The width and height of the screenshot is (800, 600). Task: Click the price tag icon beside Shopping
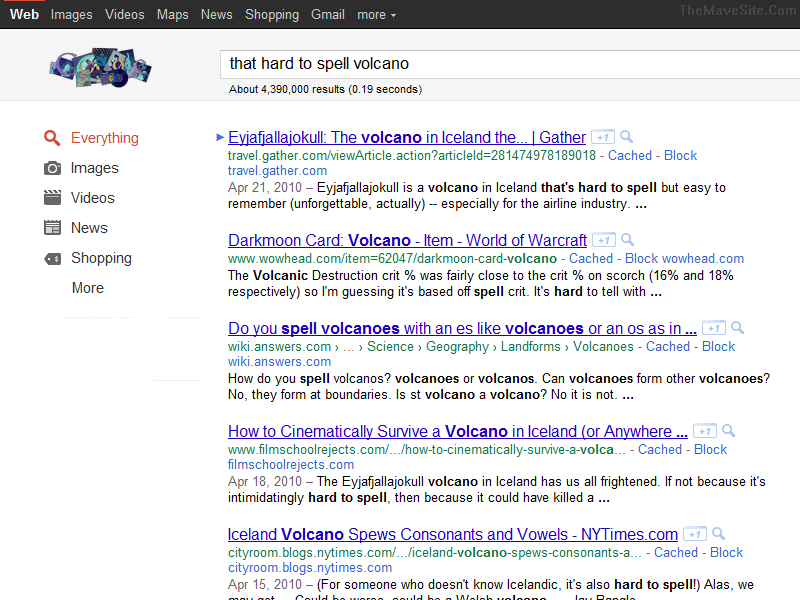coord(52,259)
